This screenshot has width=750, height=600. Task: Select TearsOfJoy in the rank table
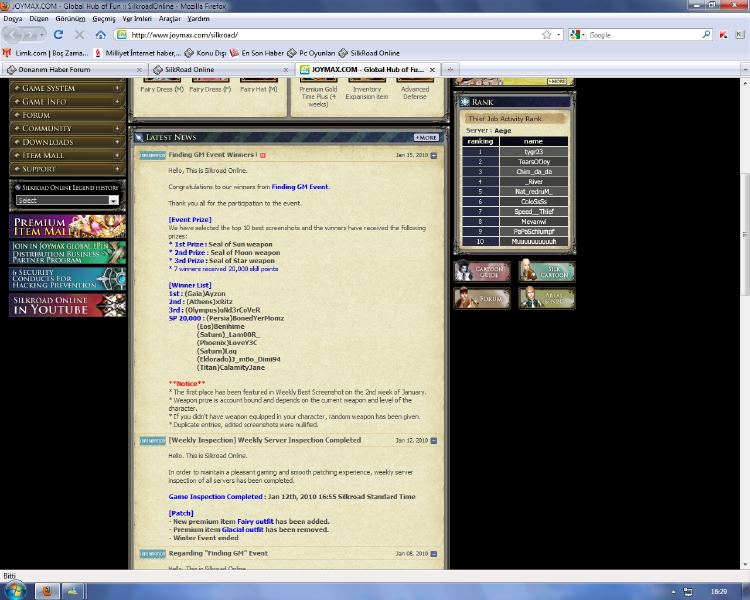pyautogui.click(x=533, y=162)
